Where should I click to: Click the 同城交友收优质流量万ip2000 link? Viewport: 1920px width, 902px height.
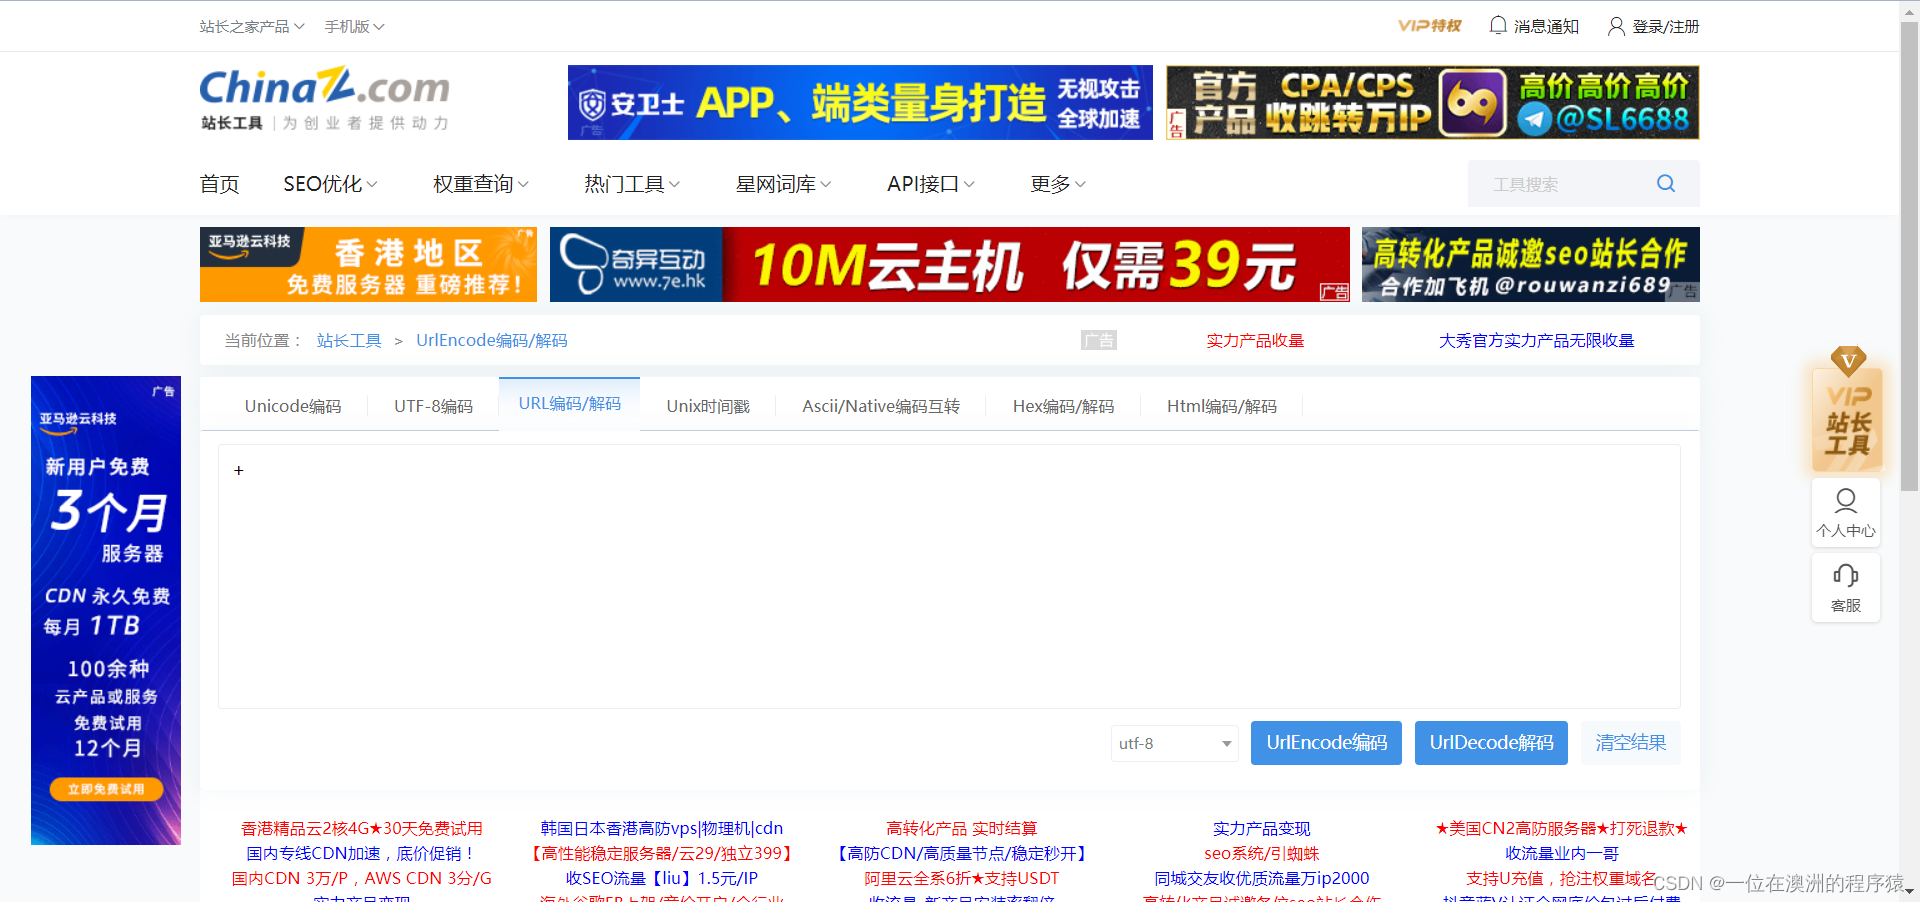(1262, 879)
